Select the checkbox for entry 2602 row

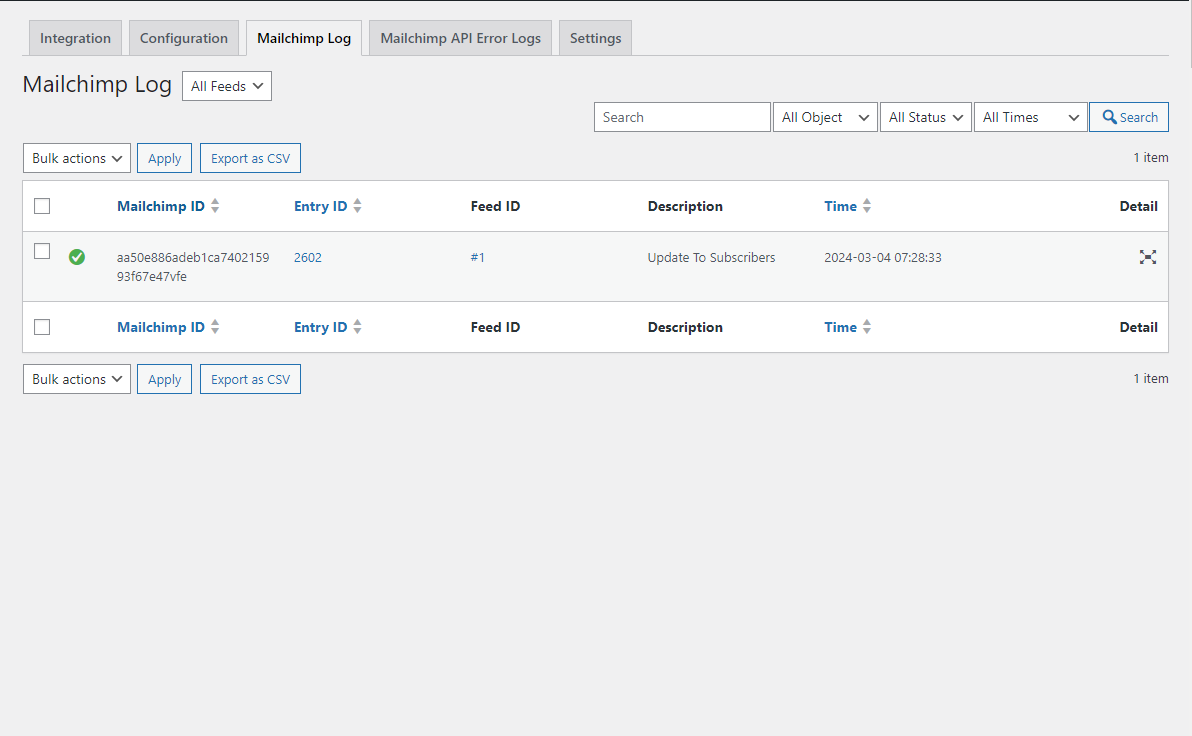click(x=43, y=251)
